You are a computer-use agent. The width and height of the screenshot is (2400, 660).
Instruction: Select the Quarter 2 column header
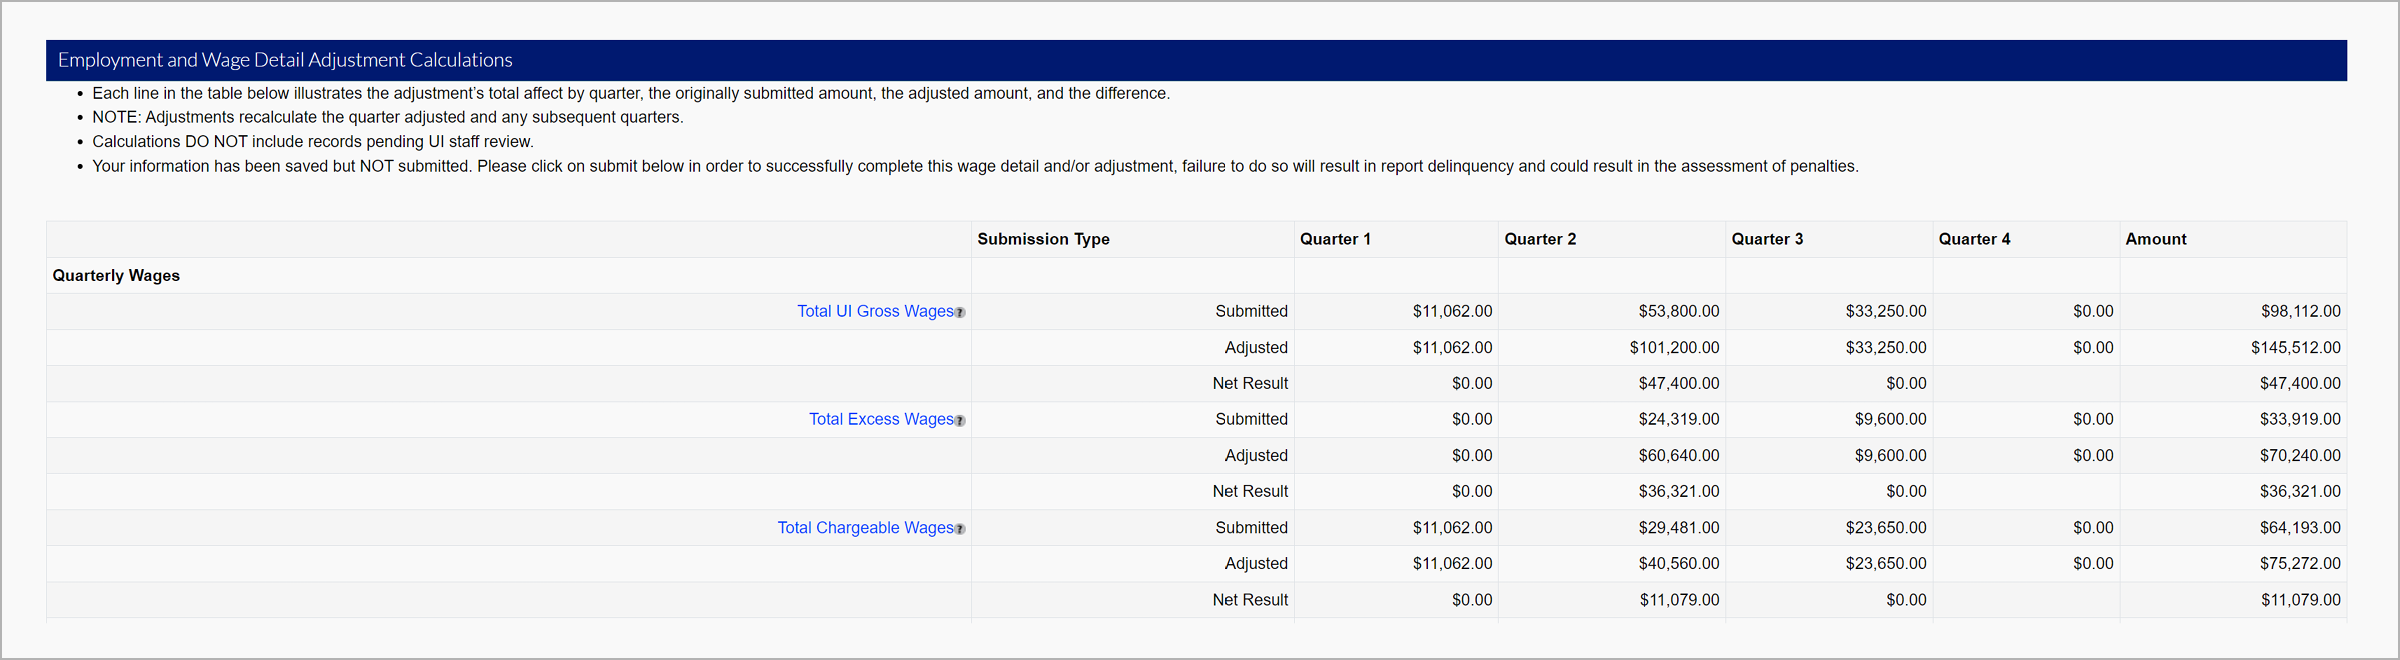click(1540, 239)
